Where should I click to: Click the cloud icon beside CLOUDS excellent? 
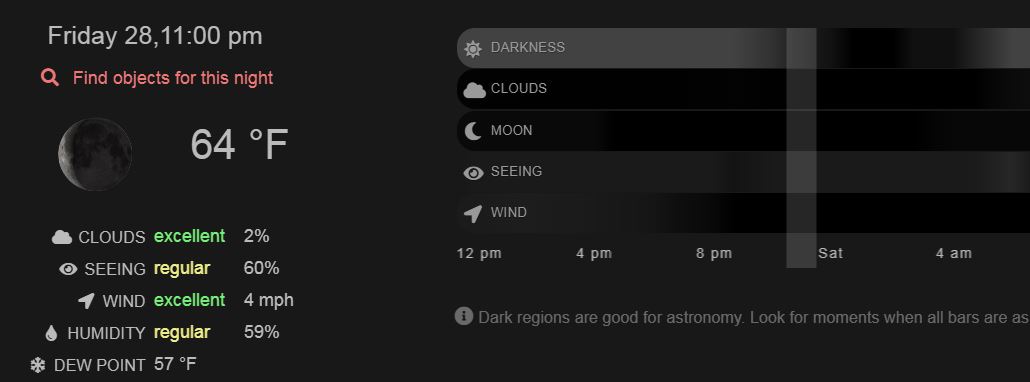point(62,237)
